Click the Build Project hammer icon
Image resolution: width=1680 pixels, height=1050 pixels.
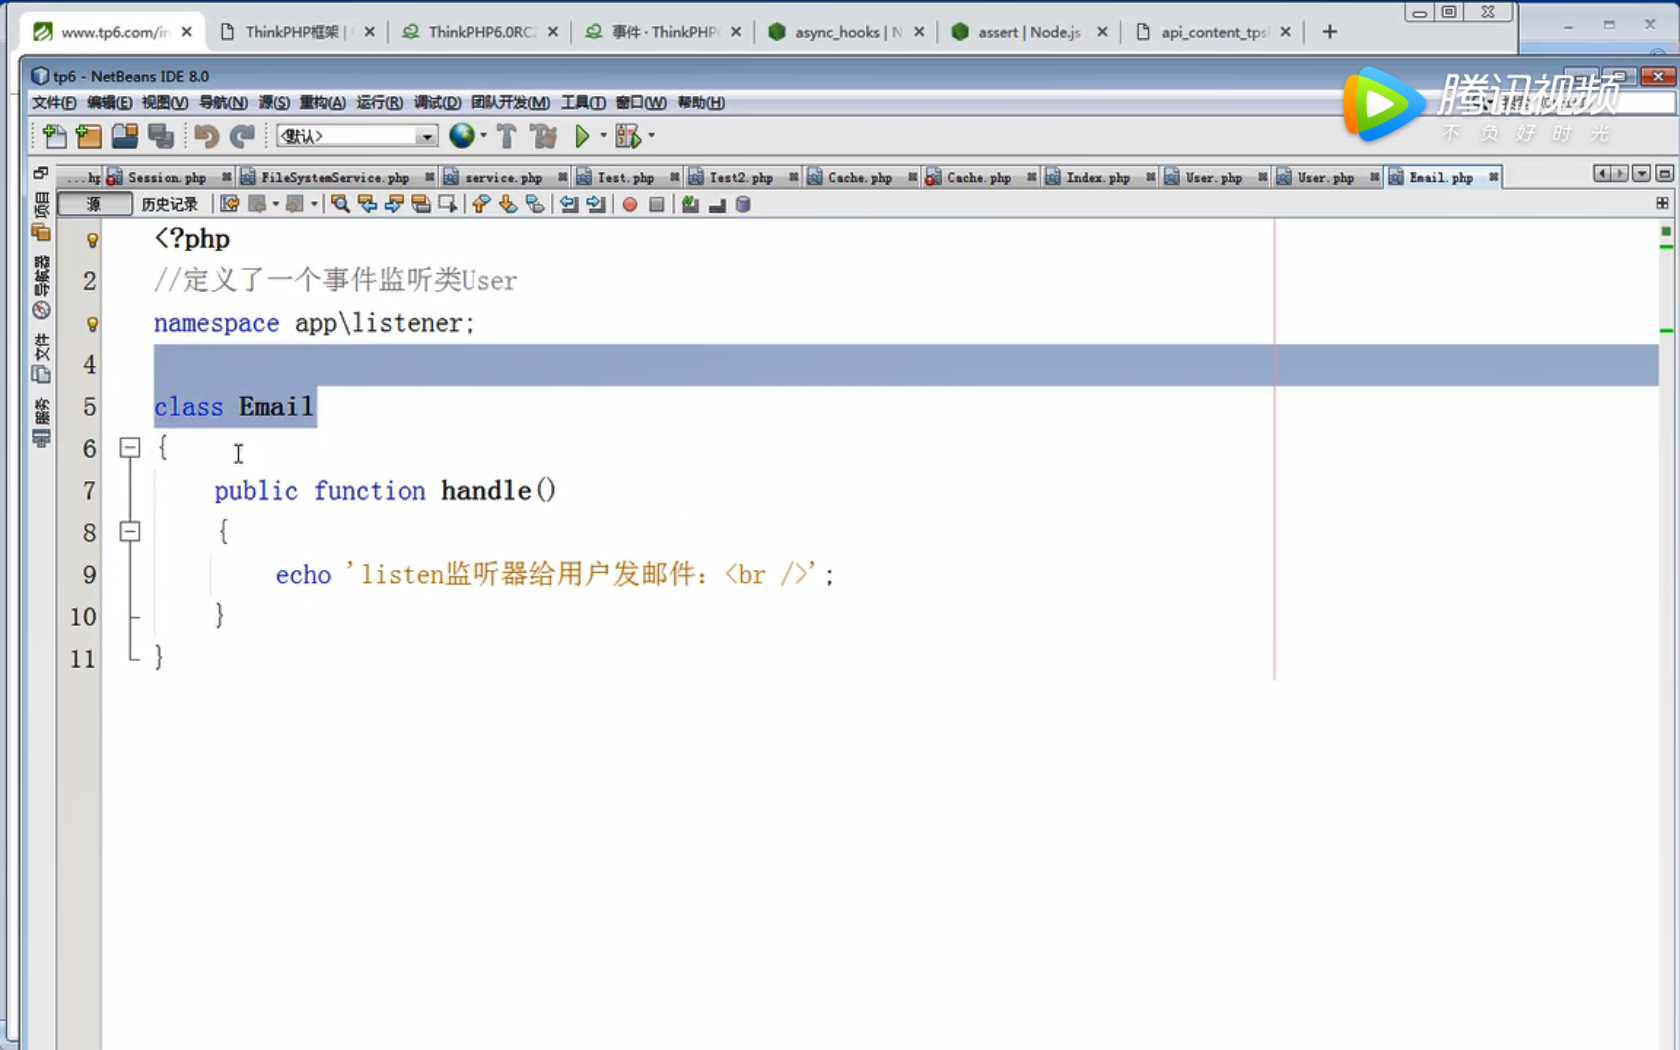(x=507, y=136)
